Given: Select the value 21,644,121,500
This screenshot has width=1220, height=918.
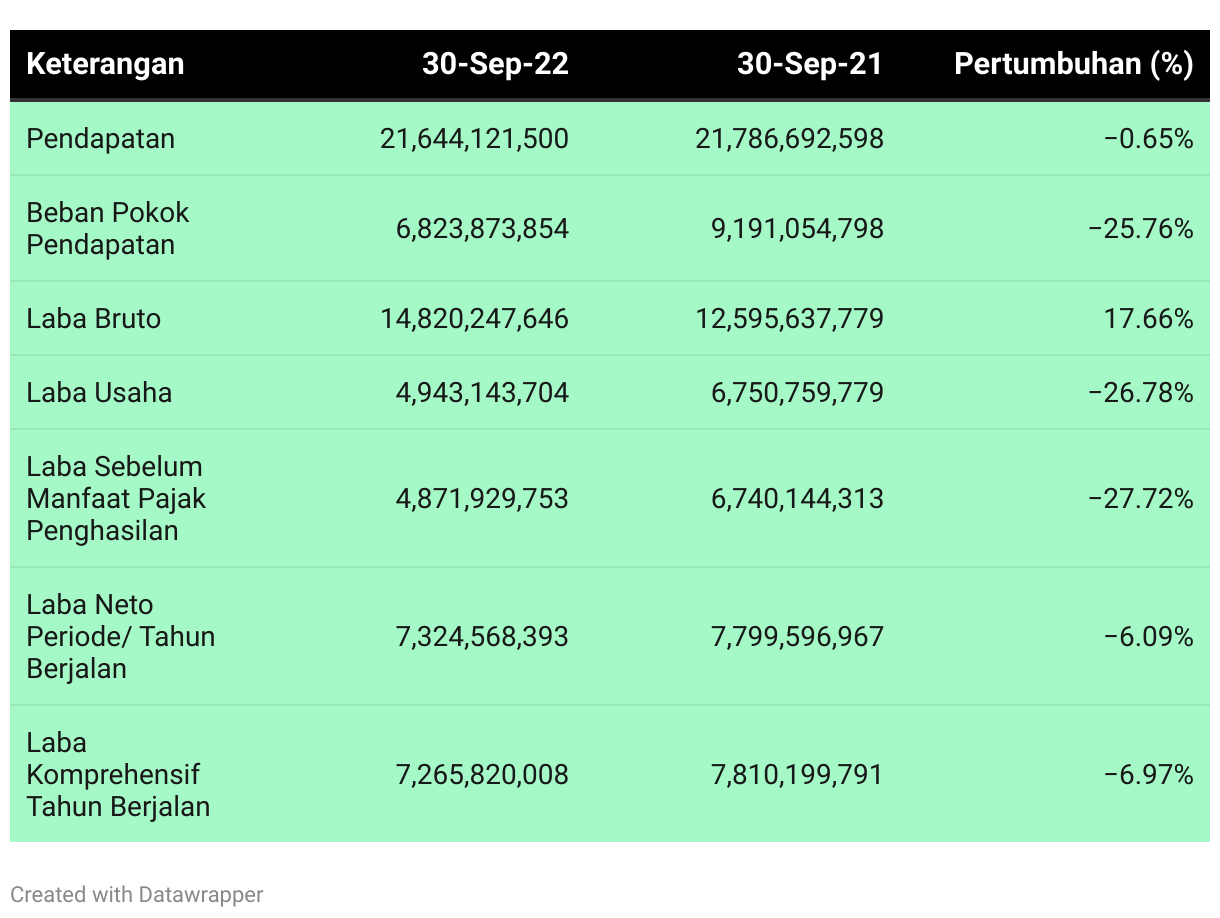Looking at the screenshot, I should pyautogui.click(x=474, y=138).
